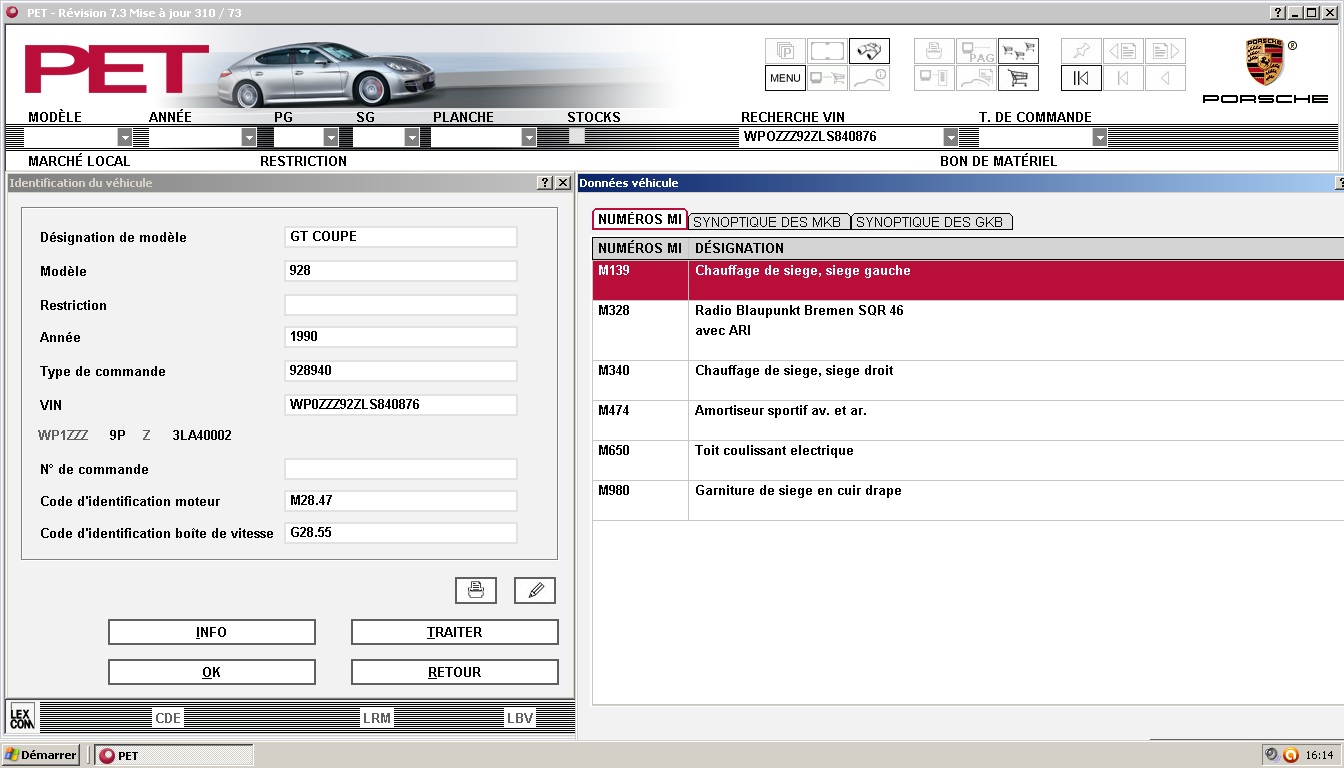
Task: Click the monitor-to-list icon
Action: pyautogui.click(x=935, y=78)
